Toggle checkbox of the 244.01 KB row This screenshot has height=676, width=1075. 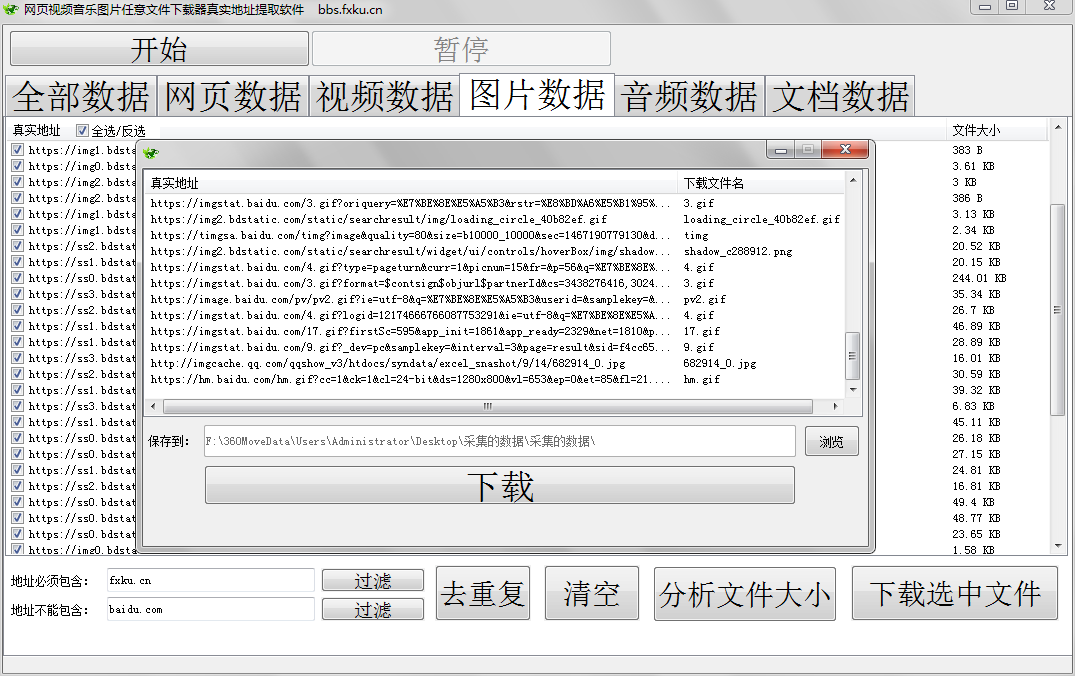[17, 278]
